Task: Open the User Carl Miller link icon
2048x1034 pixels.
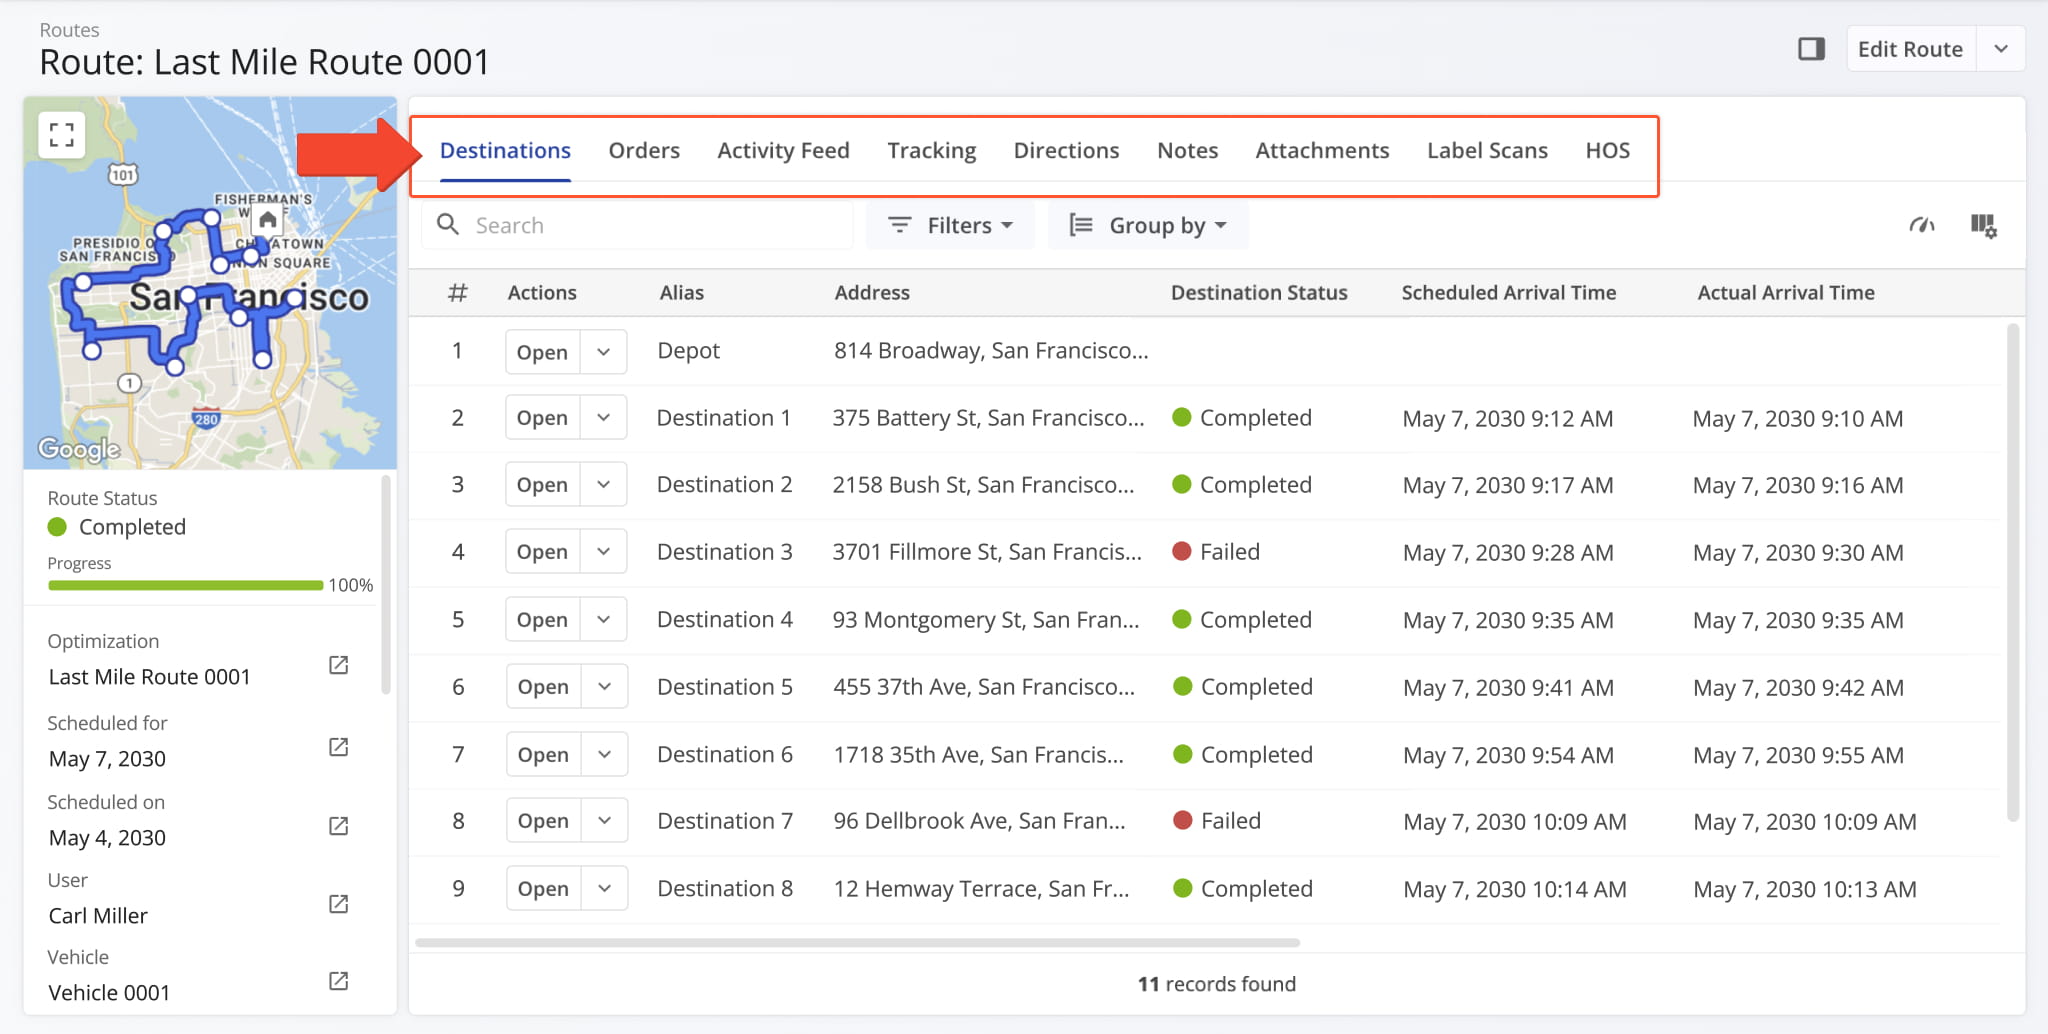Action: [339, 905]
